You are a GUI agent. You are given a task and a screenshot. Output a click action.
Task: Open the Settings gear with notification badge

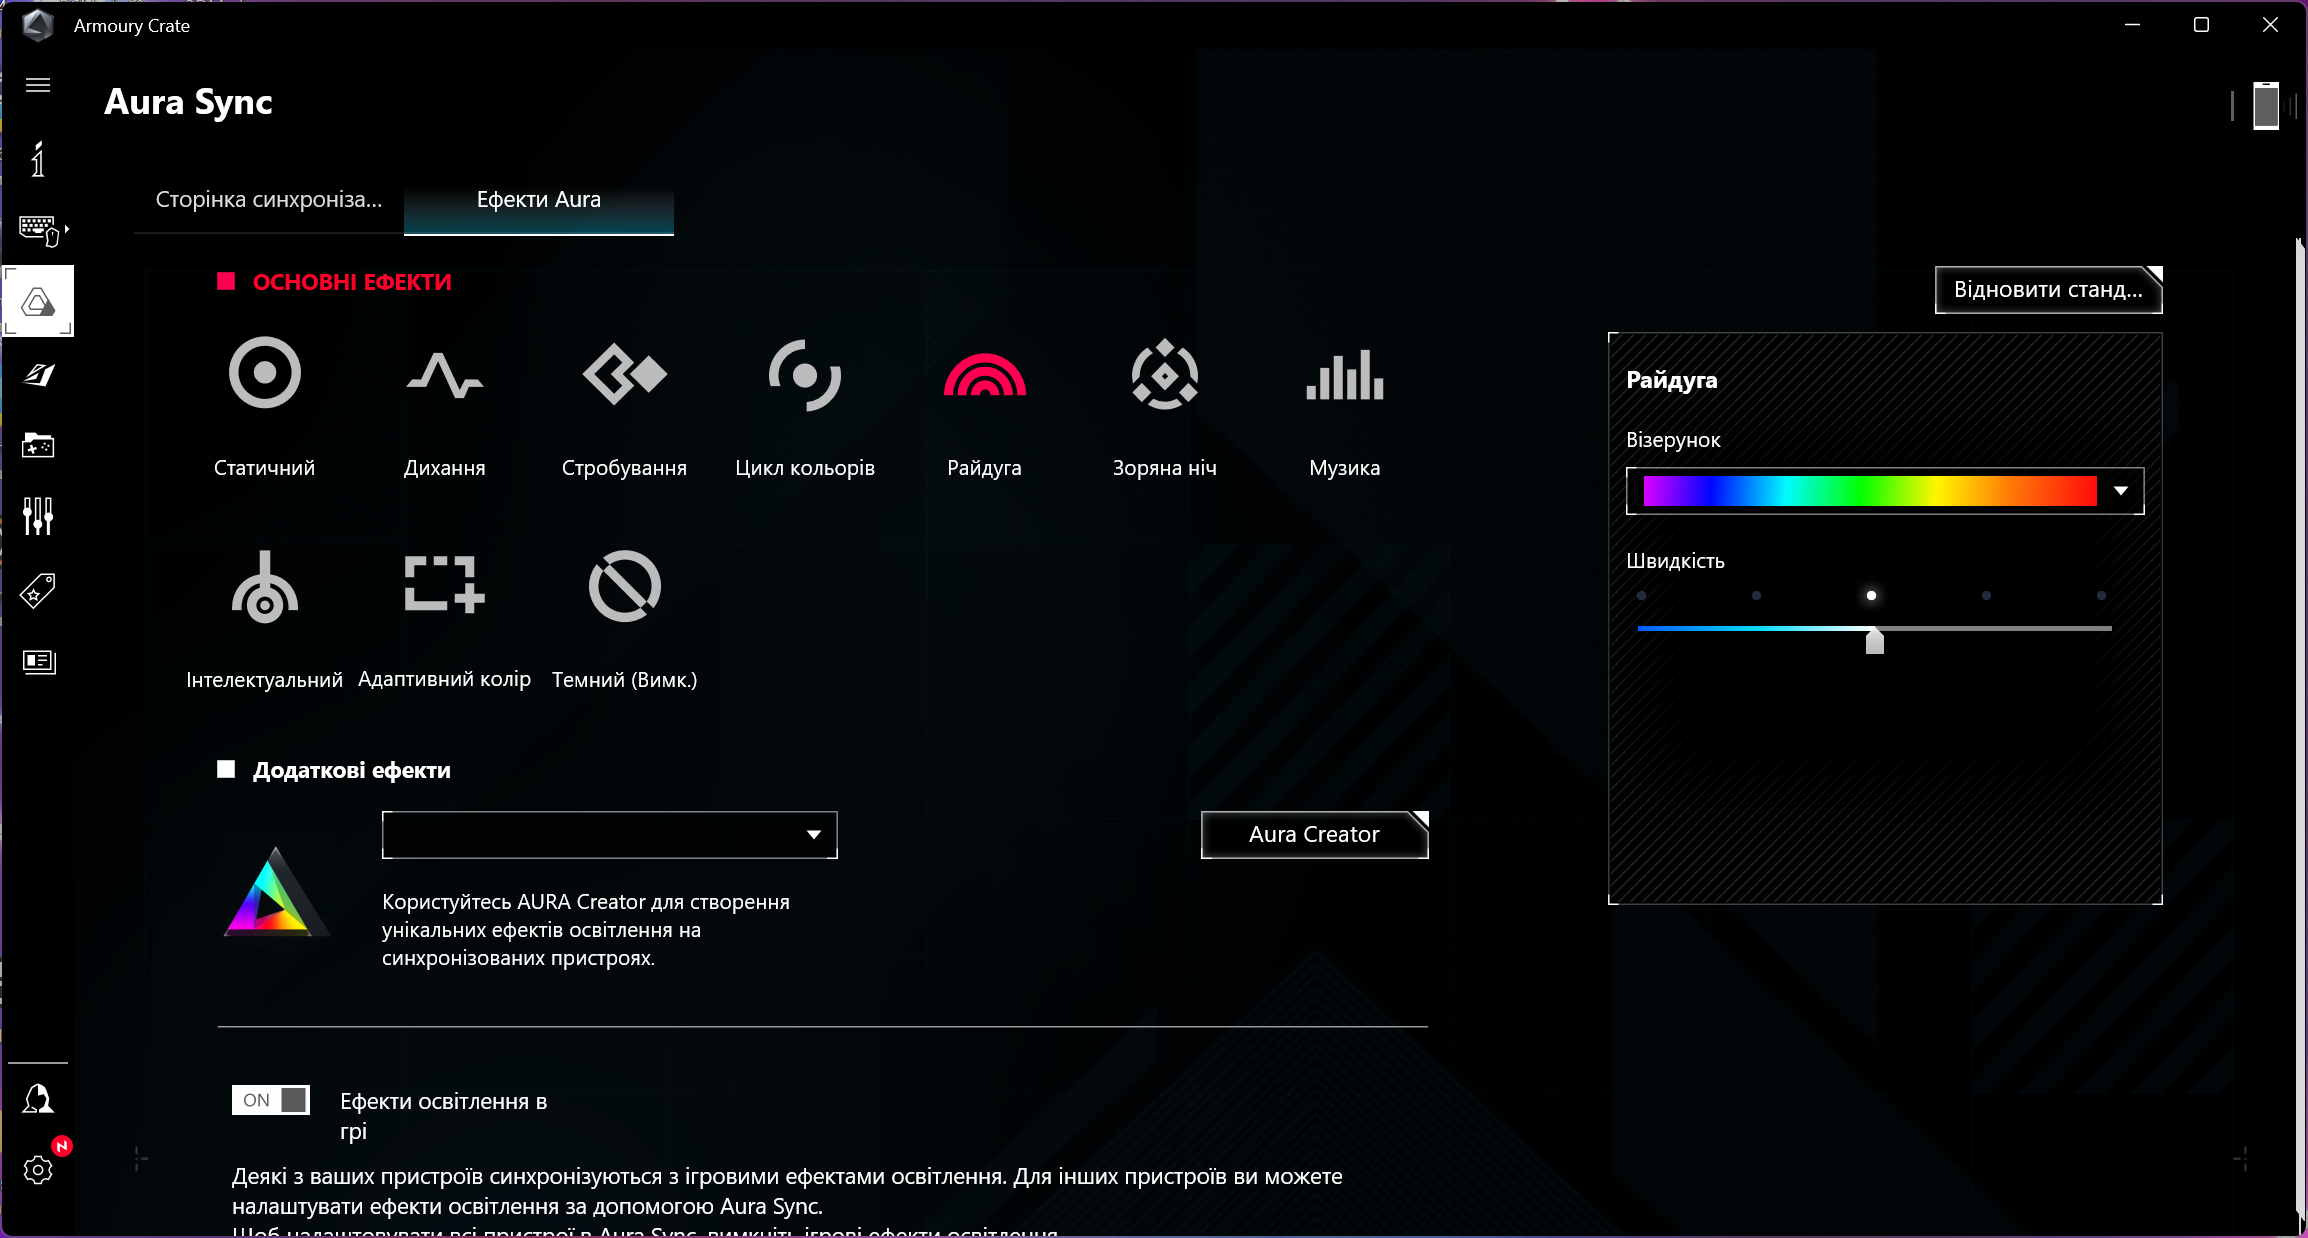click(x=38, y=1169)
